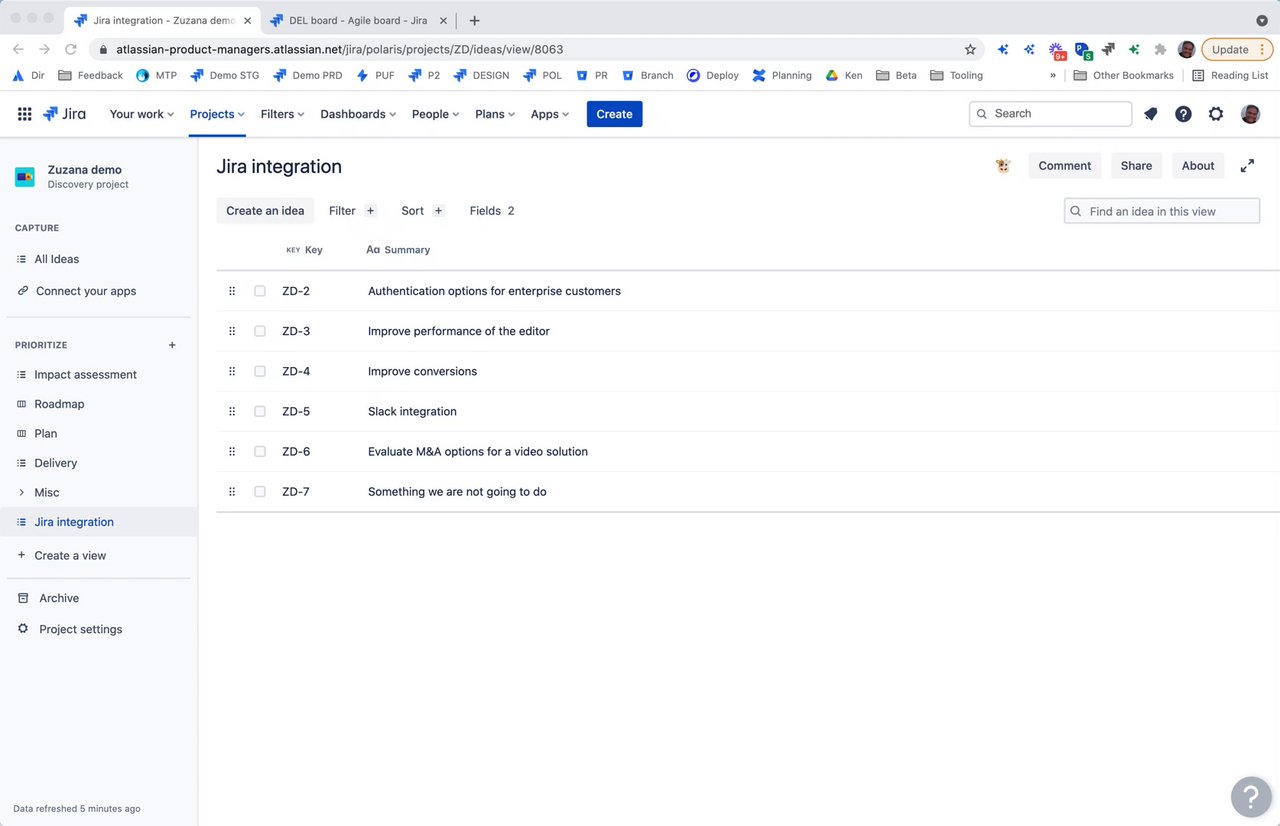1280x826 pixels.
Task: Click the plus icon next to Sort
Action: [x=438, y=211]
